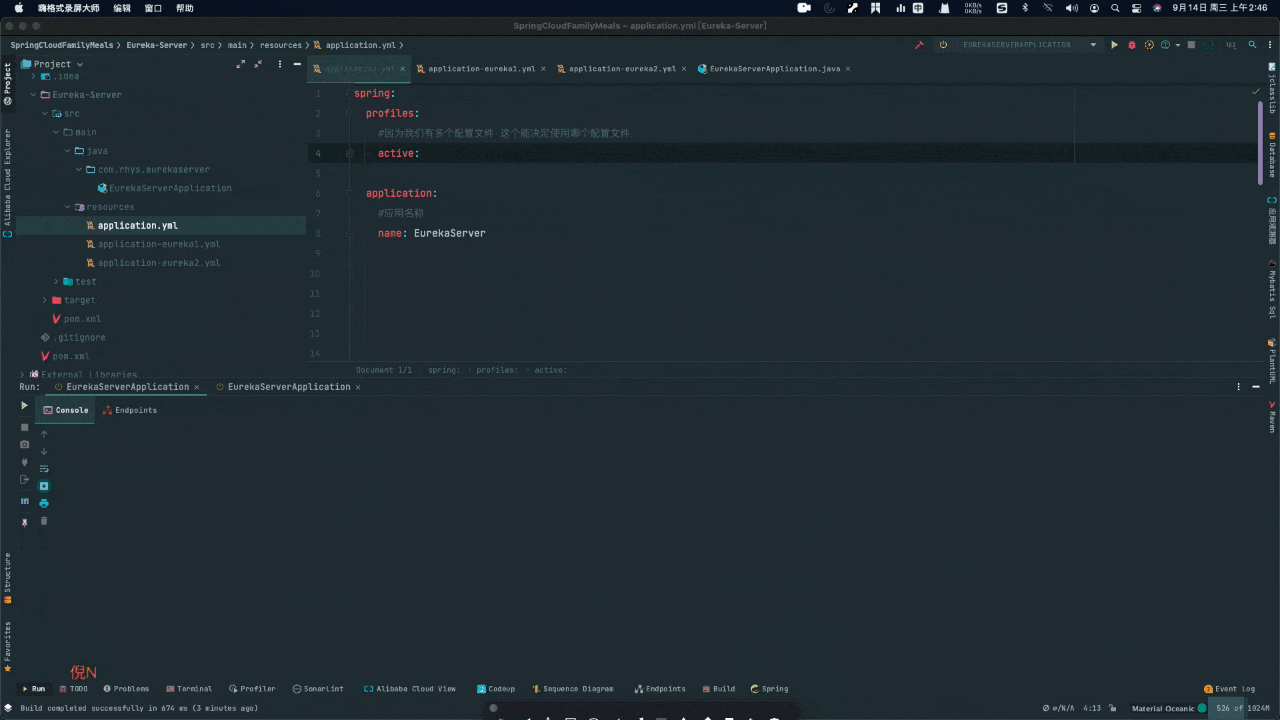Open the Problems tool window
The width and height of the screenshot is (1280, 720).
pos(125,689)
